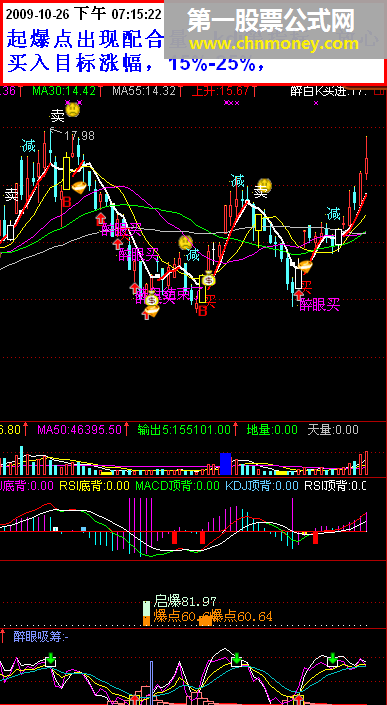The image size is (387, 705).
Task: Click the yellow-outlined candle above the upper red B
Action: 67,173
